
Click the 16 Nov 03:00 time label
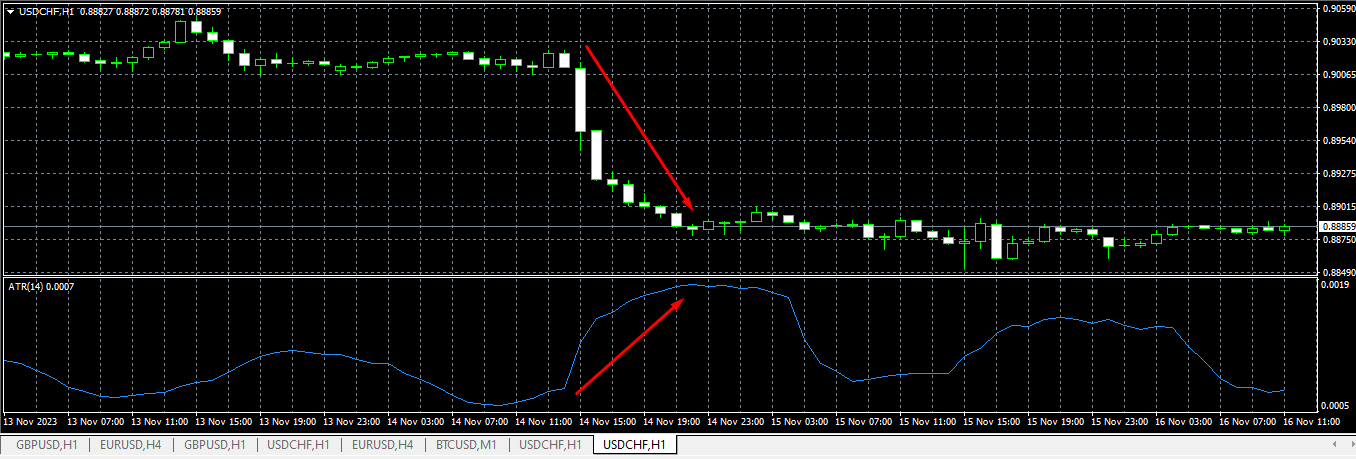(1186, 422)
